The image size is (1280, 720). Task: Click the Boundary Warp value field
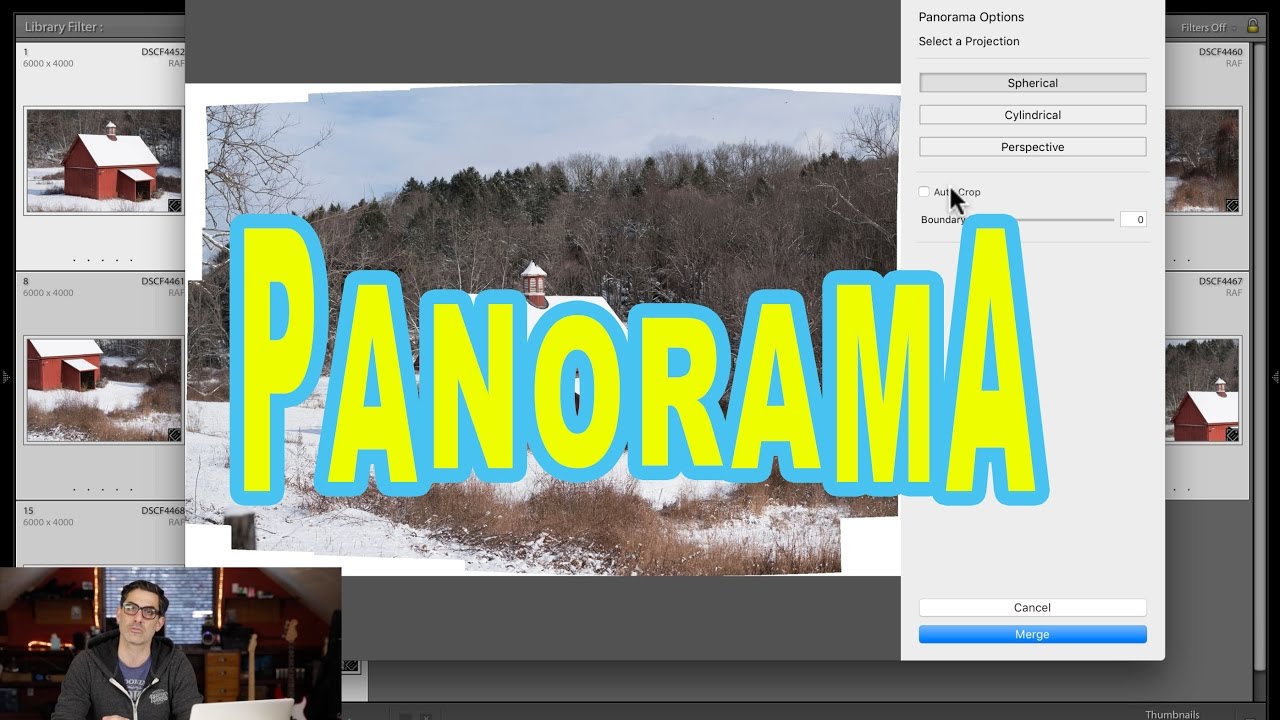[x=1133, y=219]
